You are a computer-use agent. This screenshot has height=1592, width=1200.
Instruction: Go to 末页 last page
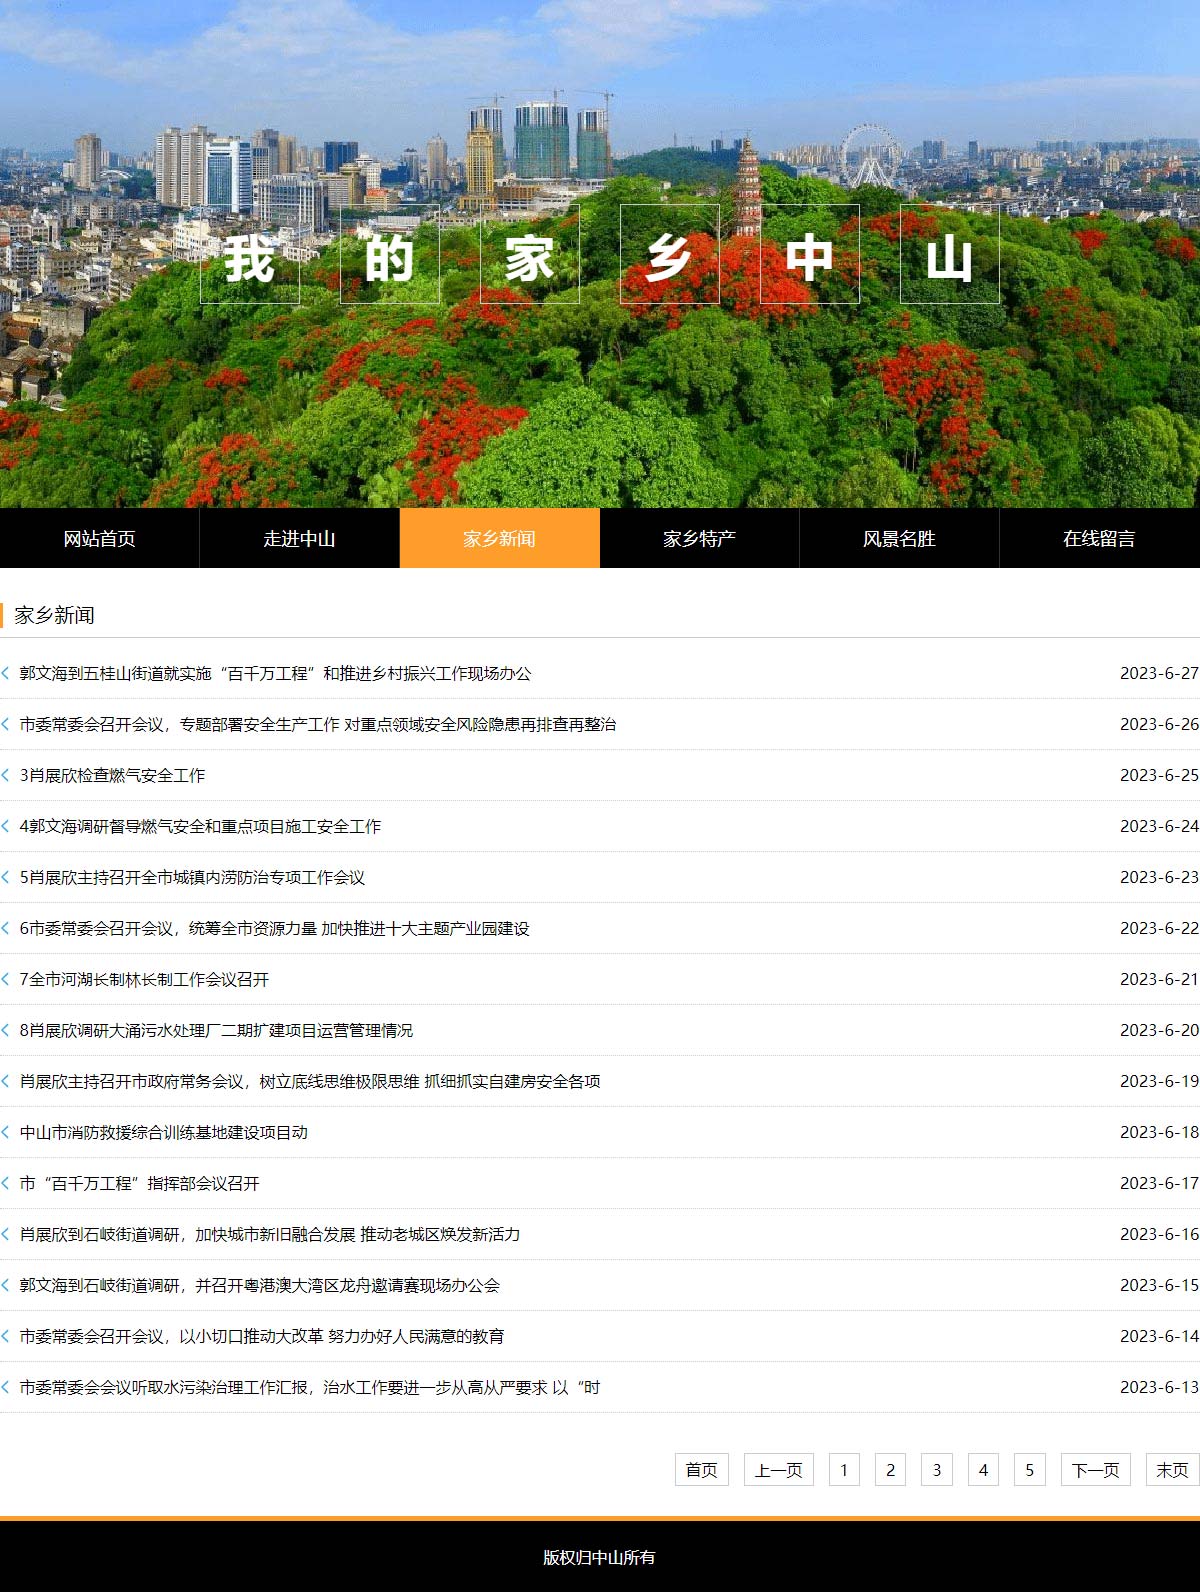[1172, 1470]
